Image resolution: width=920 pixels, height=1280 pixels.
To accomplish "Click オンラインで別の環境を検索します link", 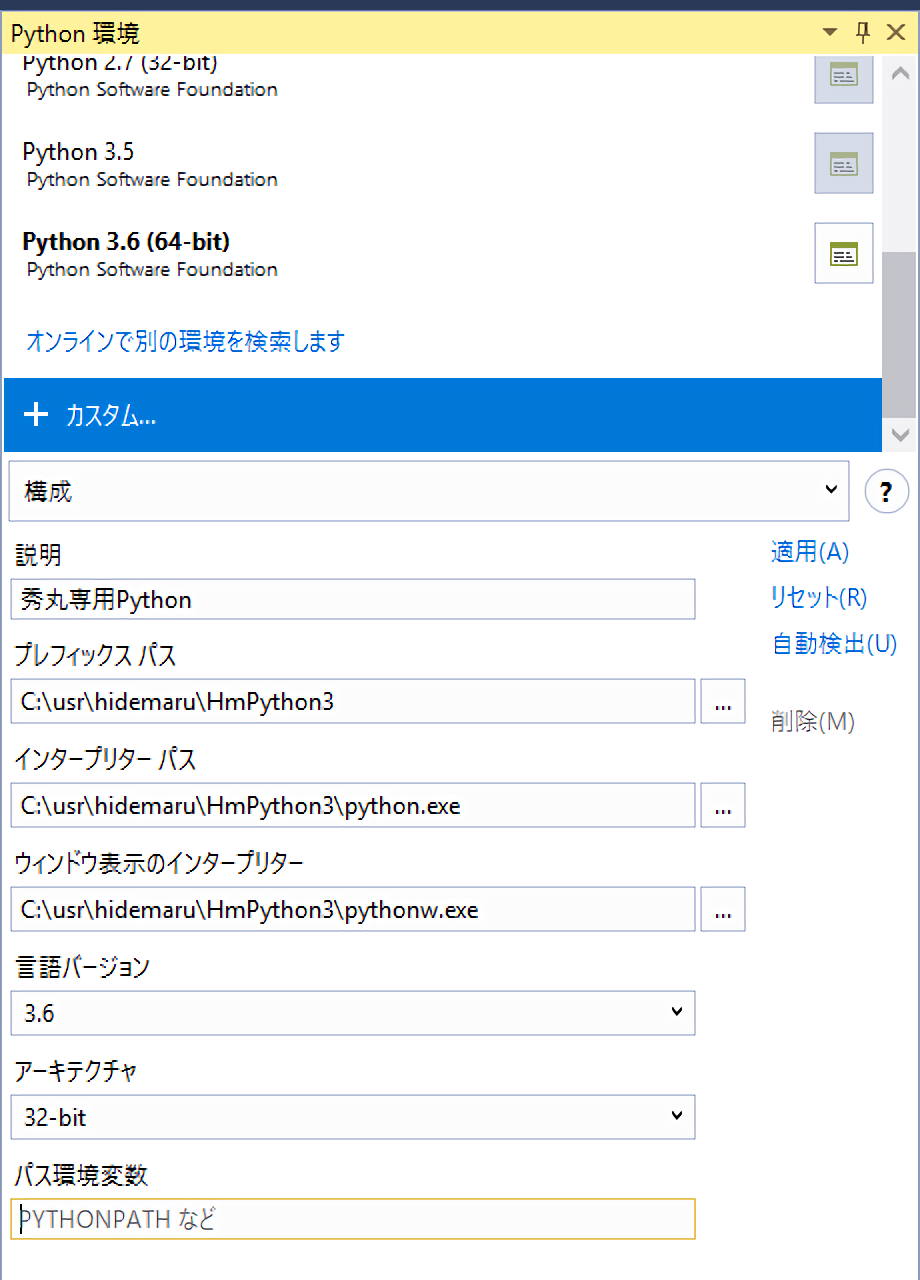I will point(184,342).
